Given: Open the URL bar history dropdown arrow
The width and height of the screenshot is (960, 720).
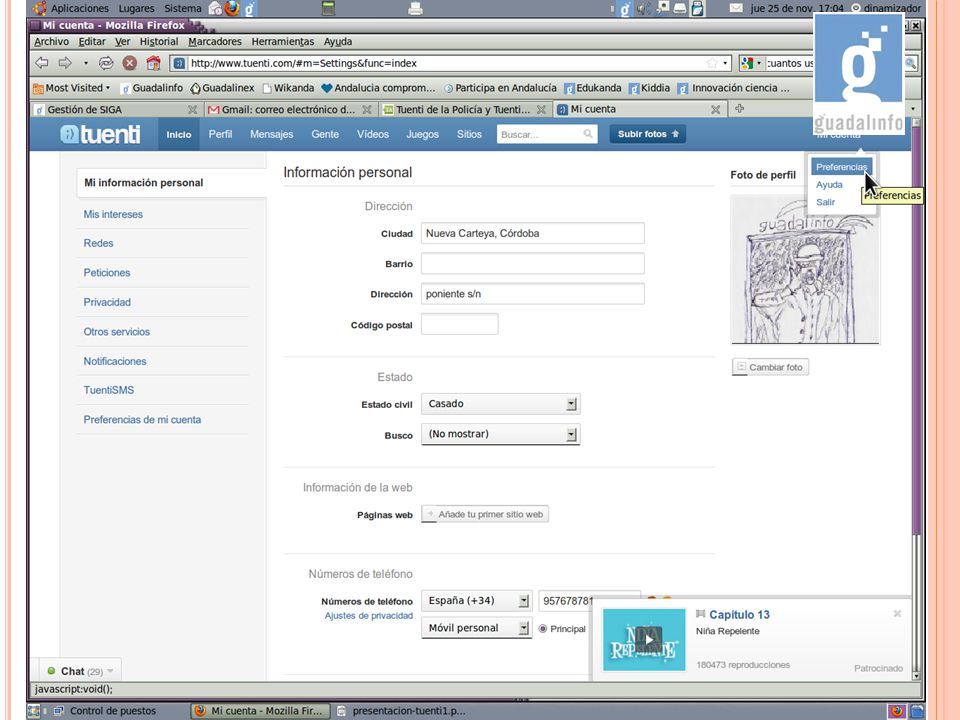Looking at the screenshot, I should (726, 63).
